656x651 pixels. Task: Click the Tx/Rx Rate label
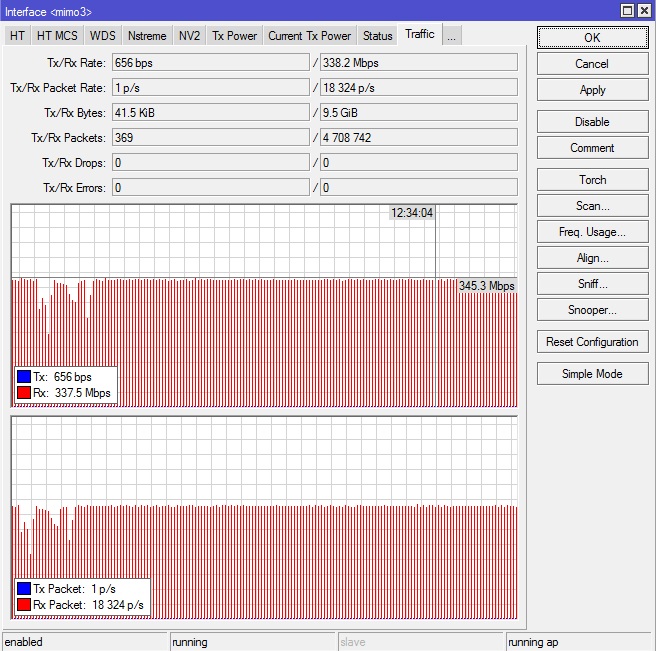coord(76,63)
